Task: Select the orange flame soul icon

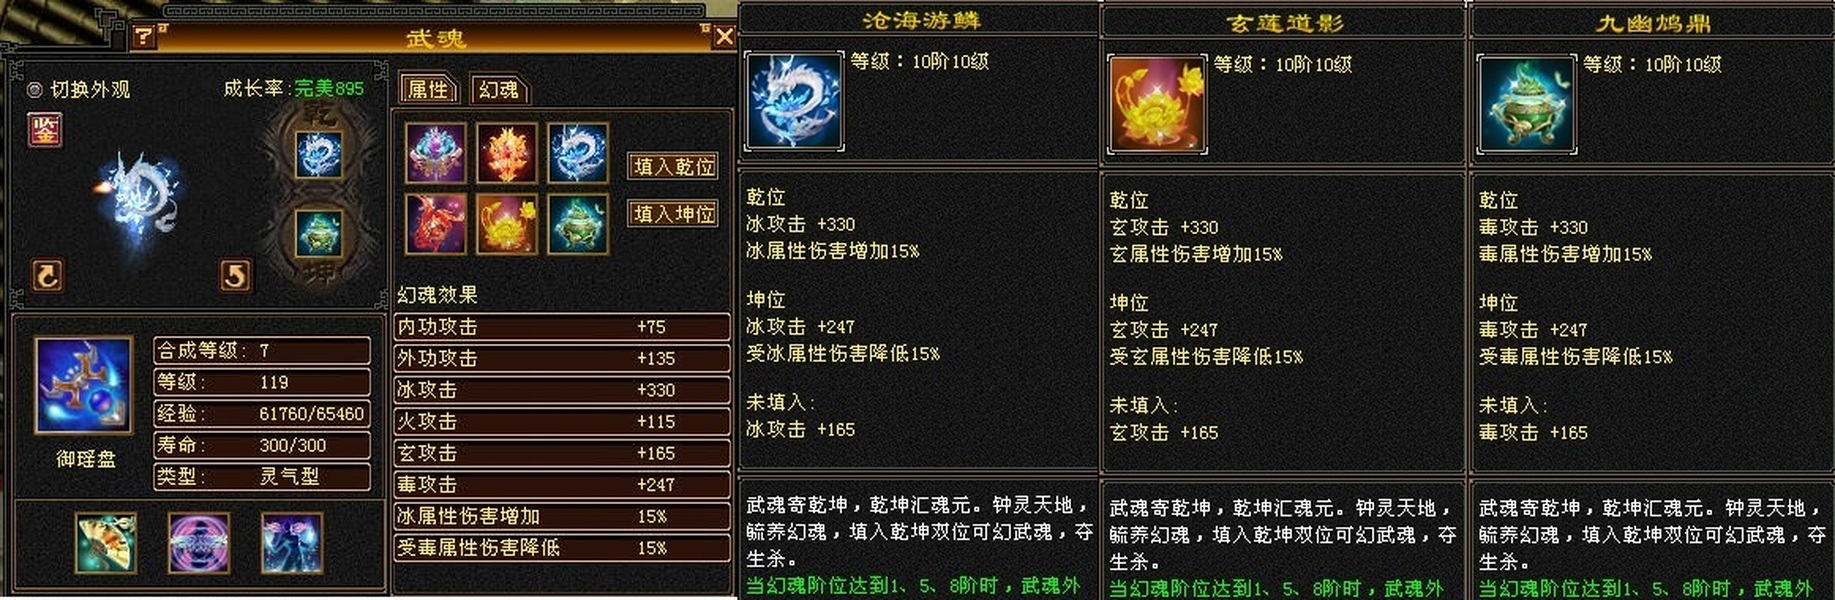Action: coord(507,153)
